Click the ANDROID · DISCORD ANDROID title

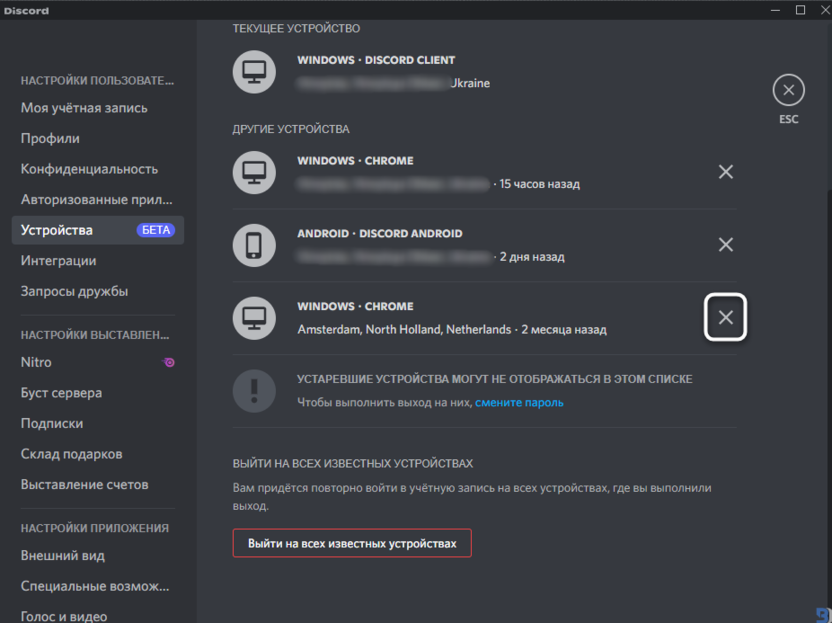[379, 233]
